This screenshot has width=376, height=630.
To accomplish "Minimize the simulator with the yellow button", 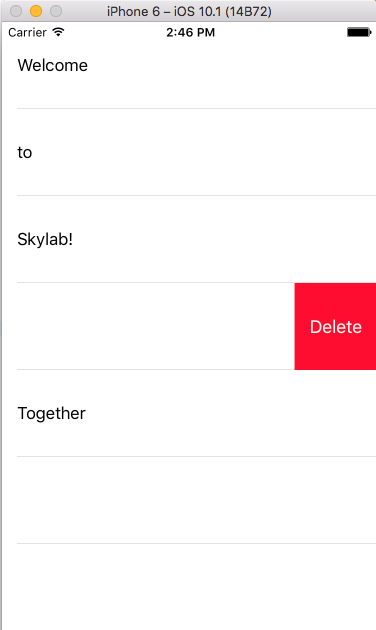I will [36, 11].
